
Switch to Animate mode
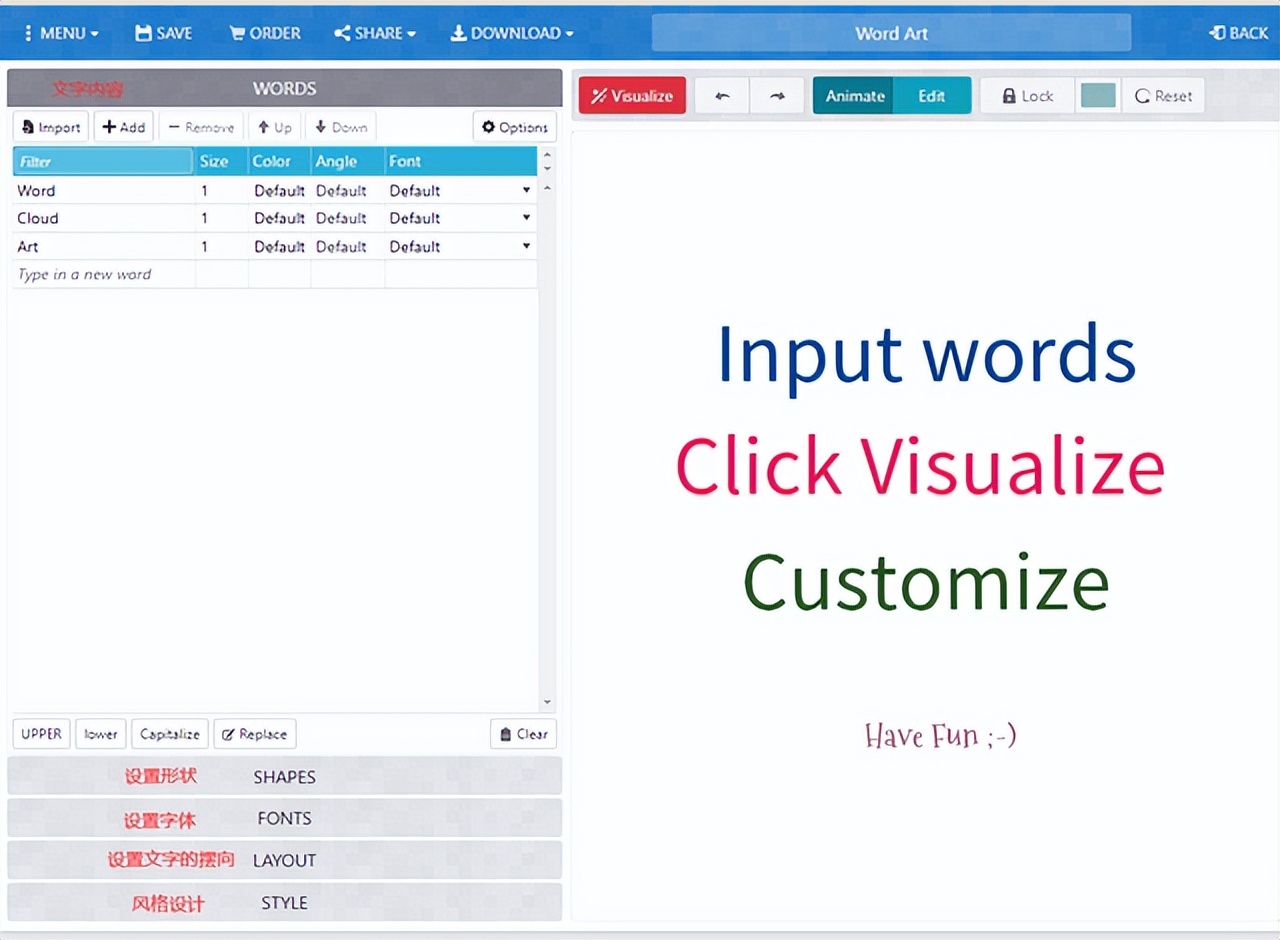pyautogui.click(x=854, y=96)
